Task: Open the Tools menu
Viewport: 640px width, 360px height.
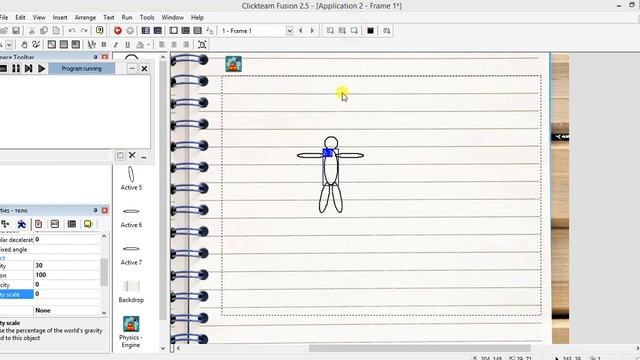Action: [x=147, y=18]
